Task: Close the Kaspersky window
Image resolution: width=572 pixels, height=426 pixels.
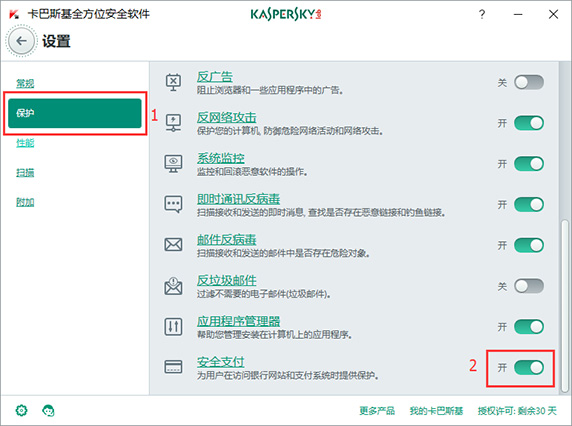Action: point(553,14)
